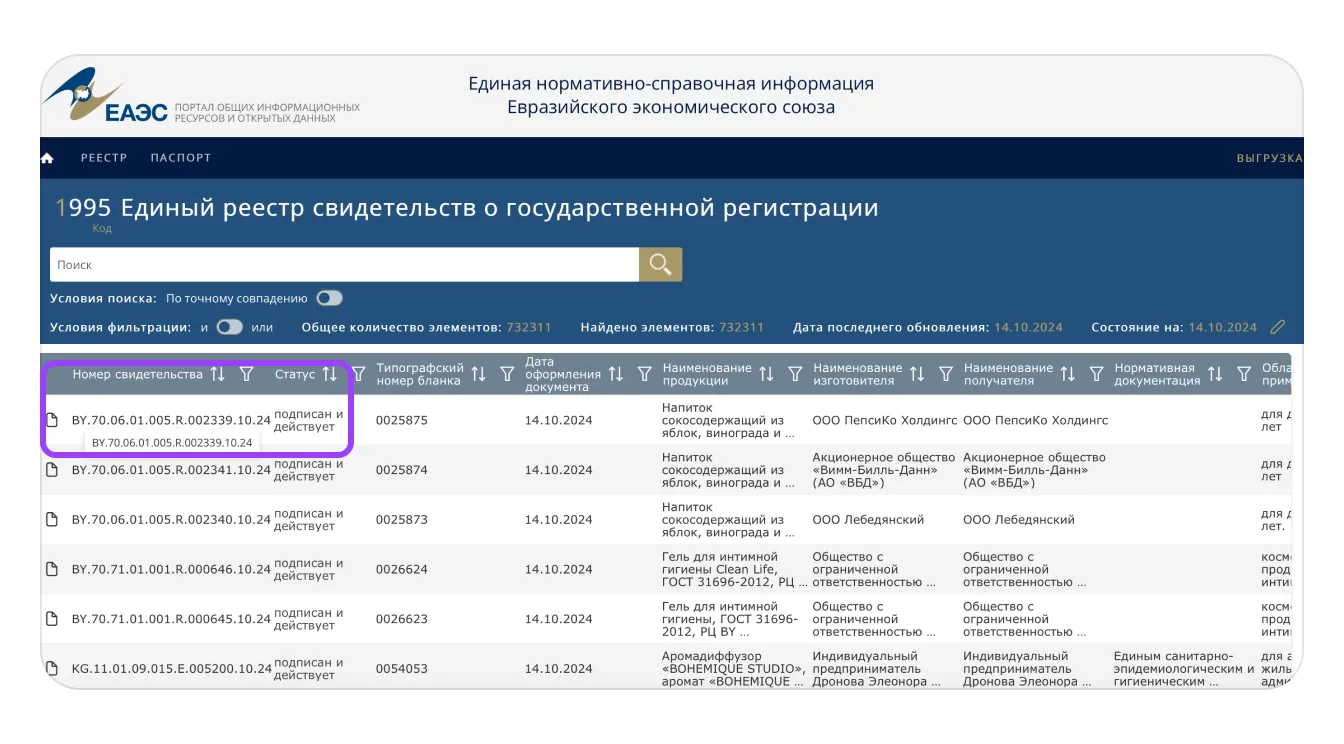Filter Наименование получателя column
The width and height of the screenshot is (1344, 744).
coord(1096,374)
